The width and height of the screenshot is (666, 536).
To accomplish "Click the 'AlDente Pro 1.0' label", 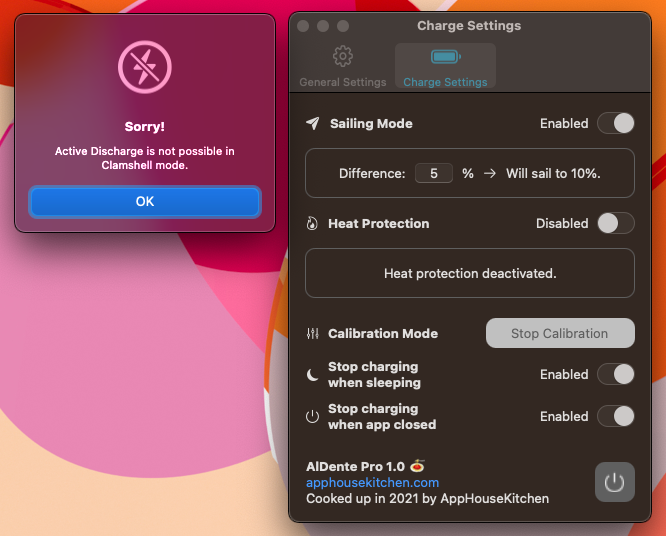I will pos(355,466).
